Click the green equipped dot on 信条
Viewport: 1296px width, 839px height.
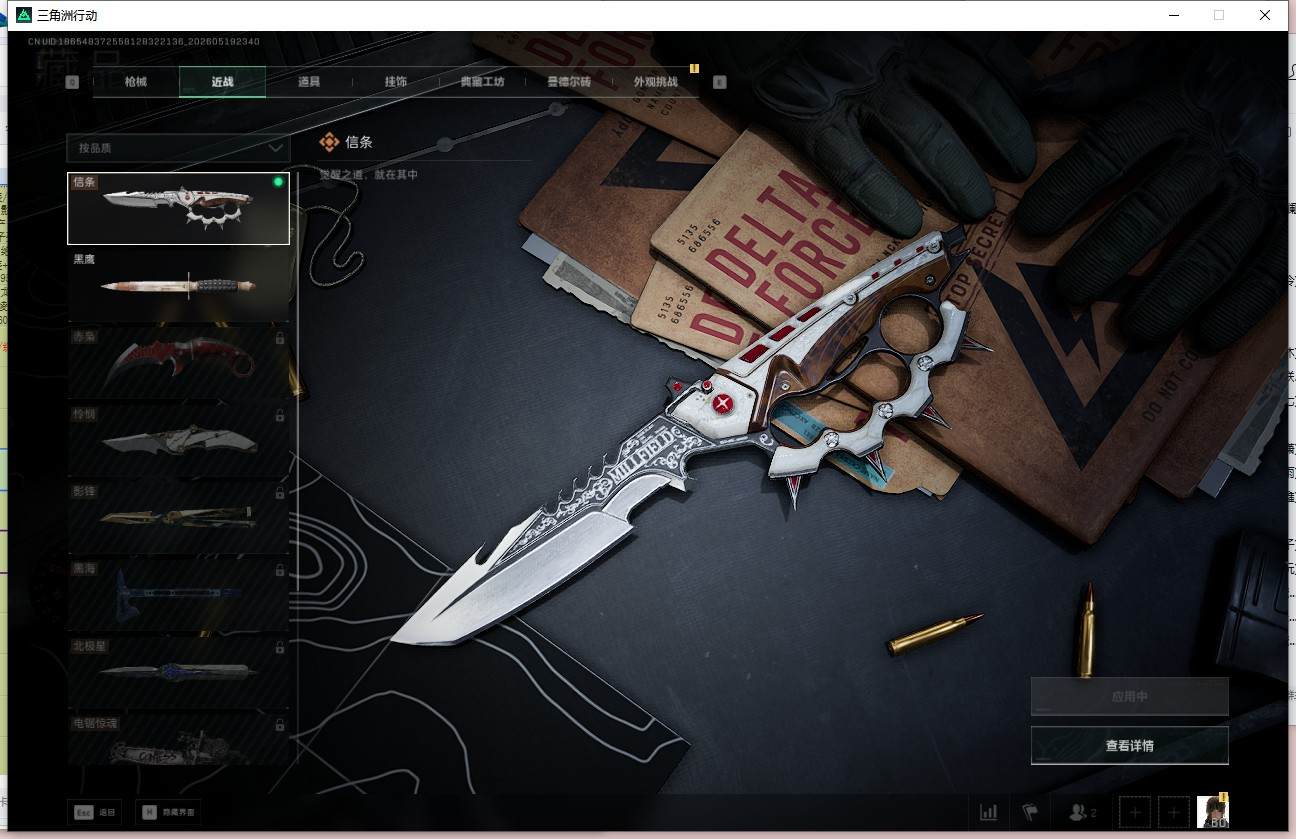click(278, 182)
